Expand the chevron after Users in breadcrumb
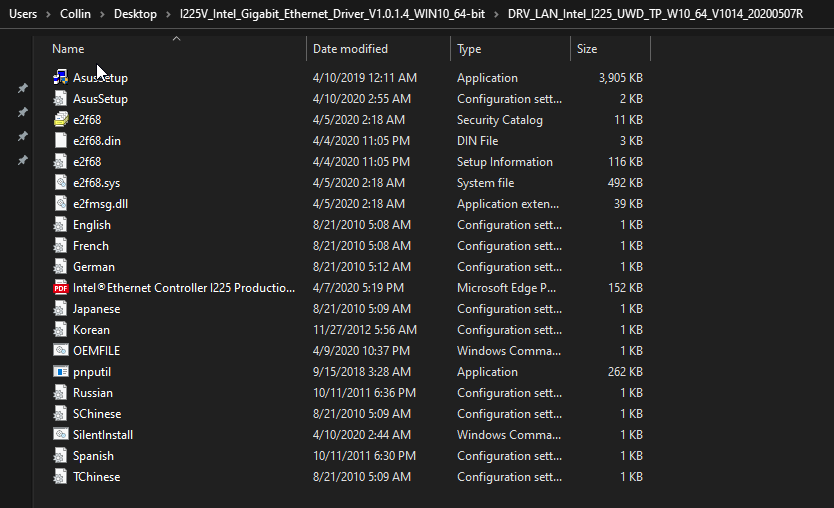The width and height of the screenshot is (834, 508). click(48, 14)
